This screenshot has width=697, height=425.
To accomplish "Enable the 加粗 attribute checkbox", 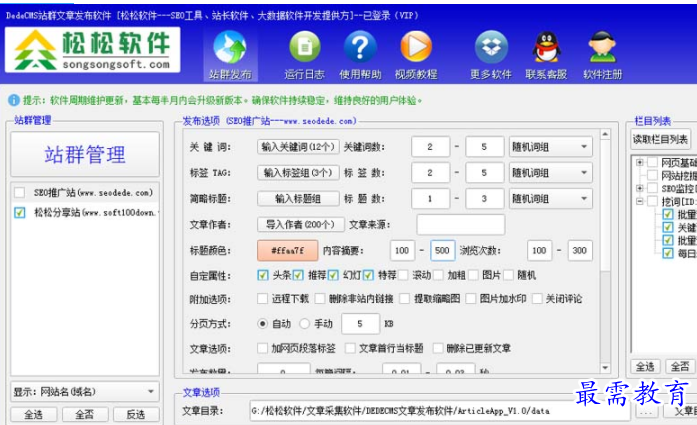I will click(438, 275).
